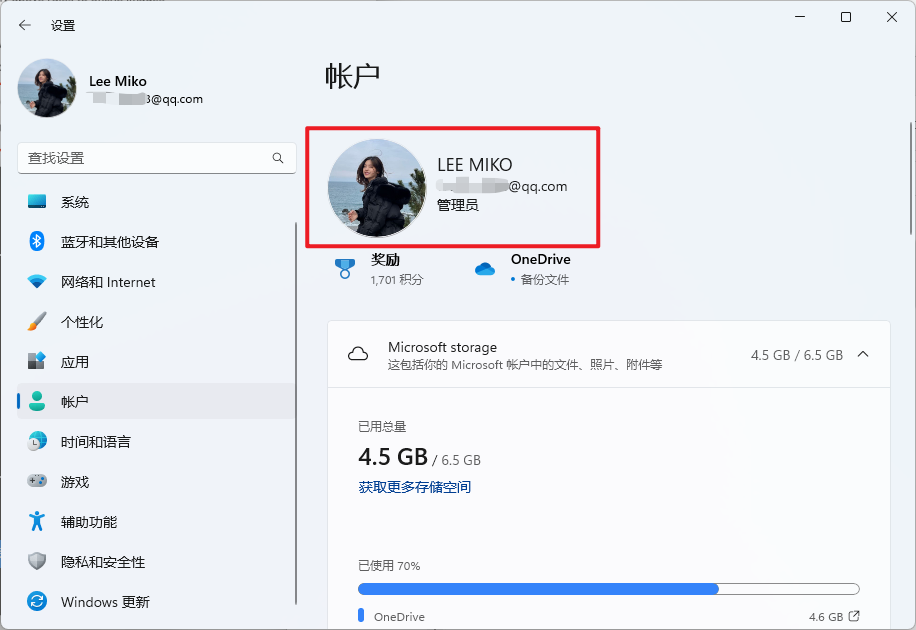Click the Lee Miko name in sidebar
The image size is (916, 630).
coord(117,81)
